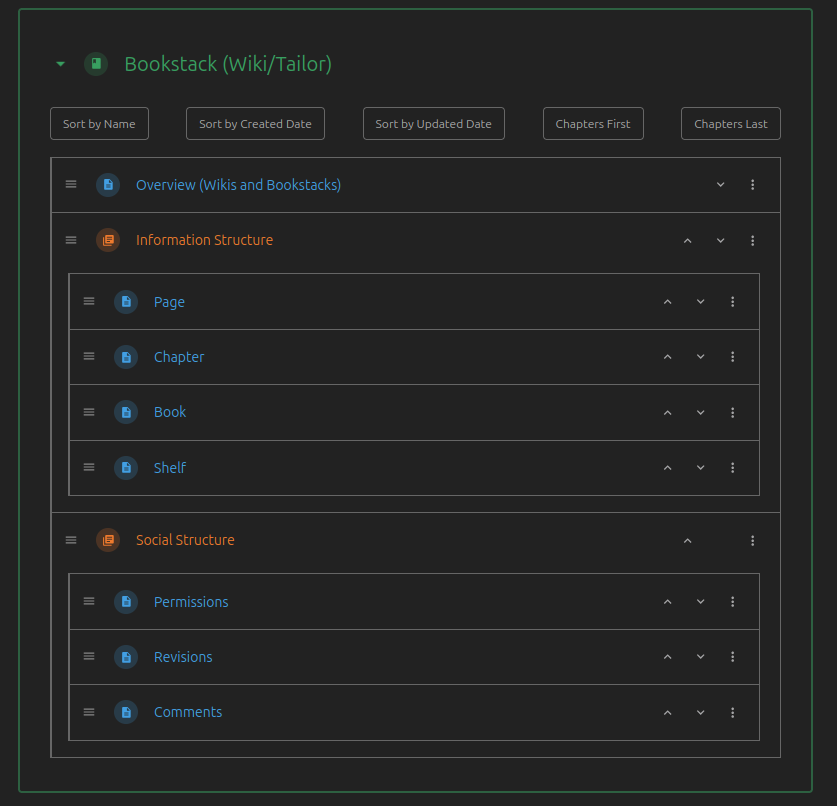This screenshot has height=806, width=837.
Task: Open more options for Comments entry
Action: [732, 713]
